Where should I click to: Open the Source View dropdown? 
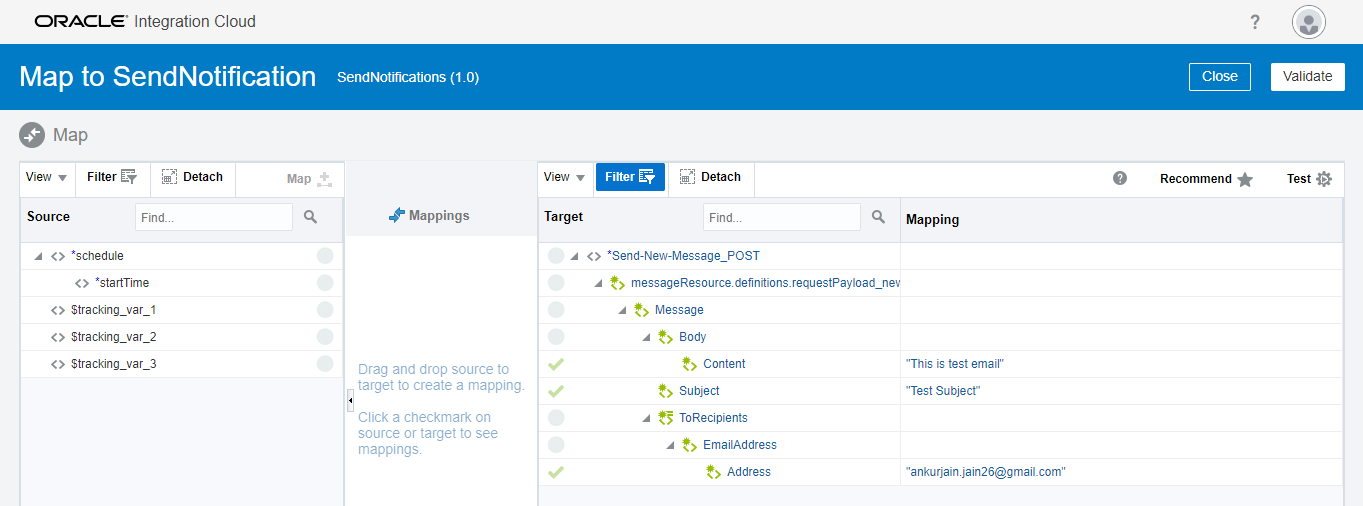tap(46, 178)
